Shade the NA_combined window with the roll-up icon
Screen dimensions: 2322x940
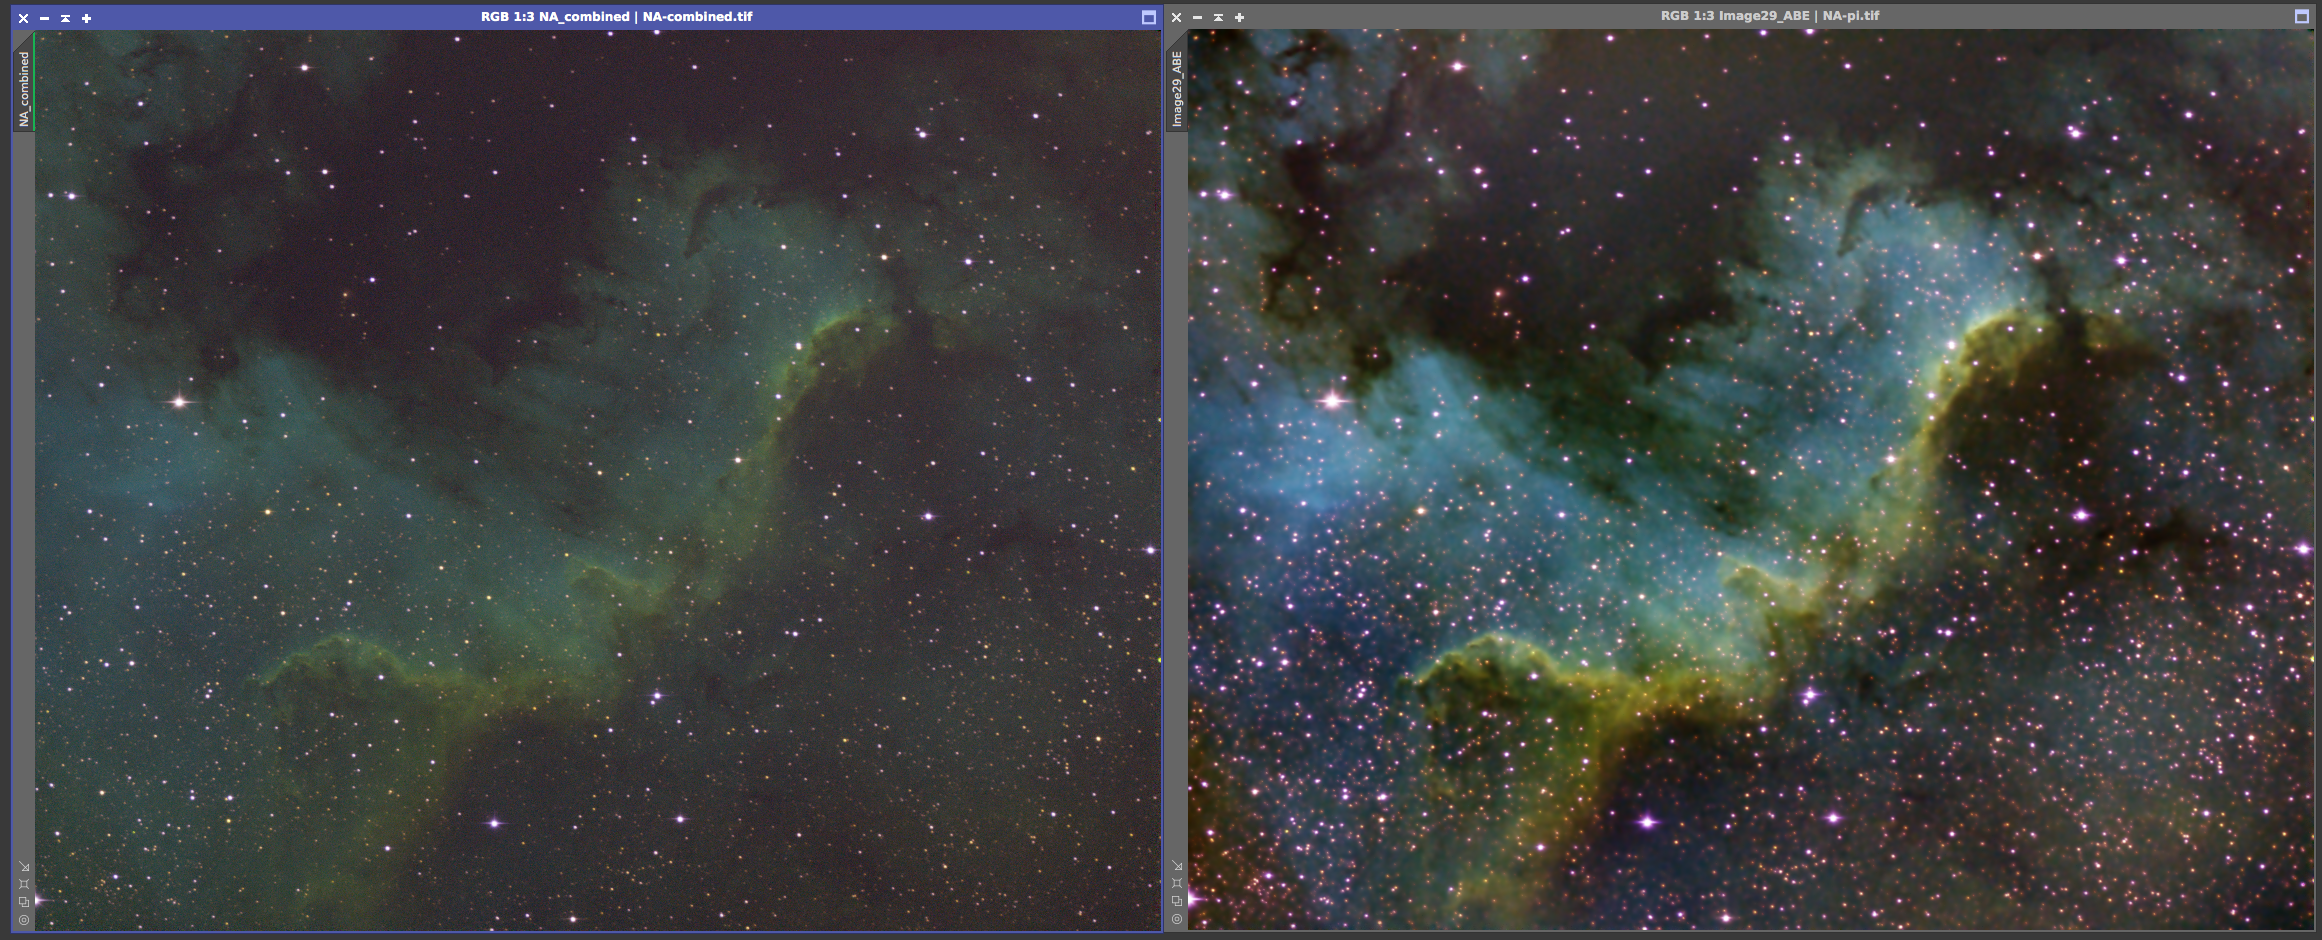(65, 18)
